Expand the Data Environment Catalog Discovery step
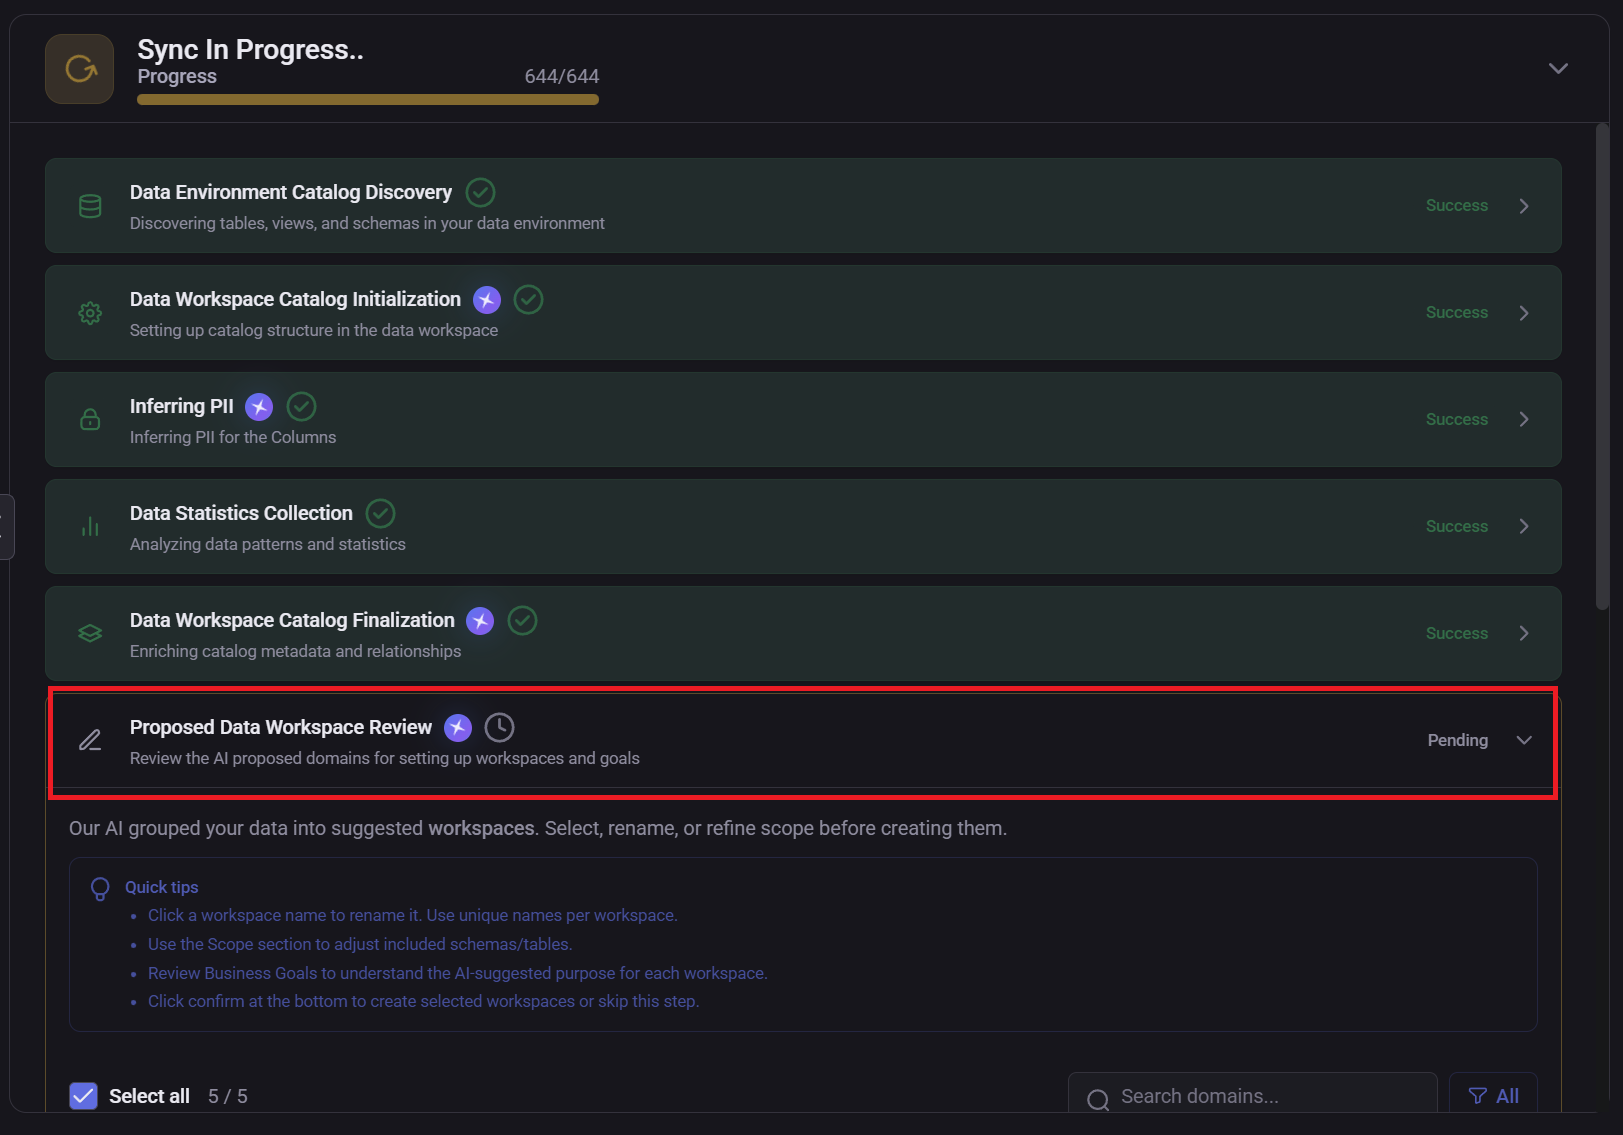 click(x=1523, y=206)
